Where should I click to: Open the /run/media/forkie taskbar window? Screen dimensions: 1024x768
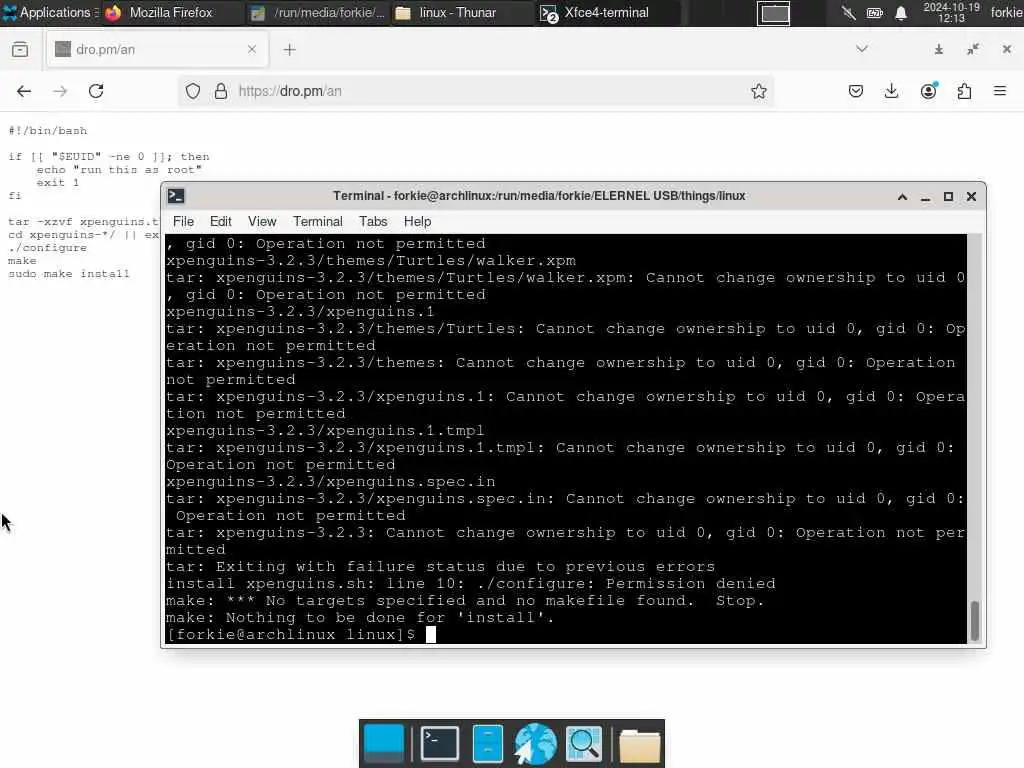tap(319, 12)
